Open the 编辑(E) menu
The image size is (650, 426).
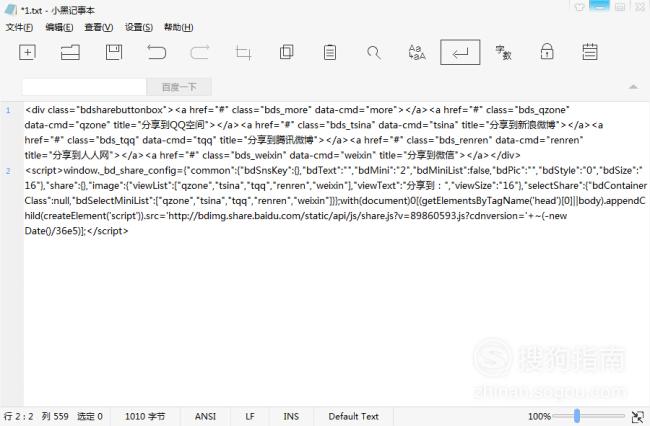coord(59,27)
